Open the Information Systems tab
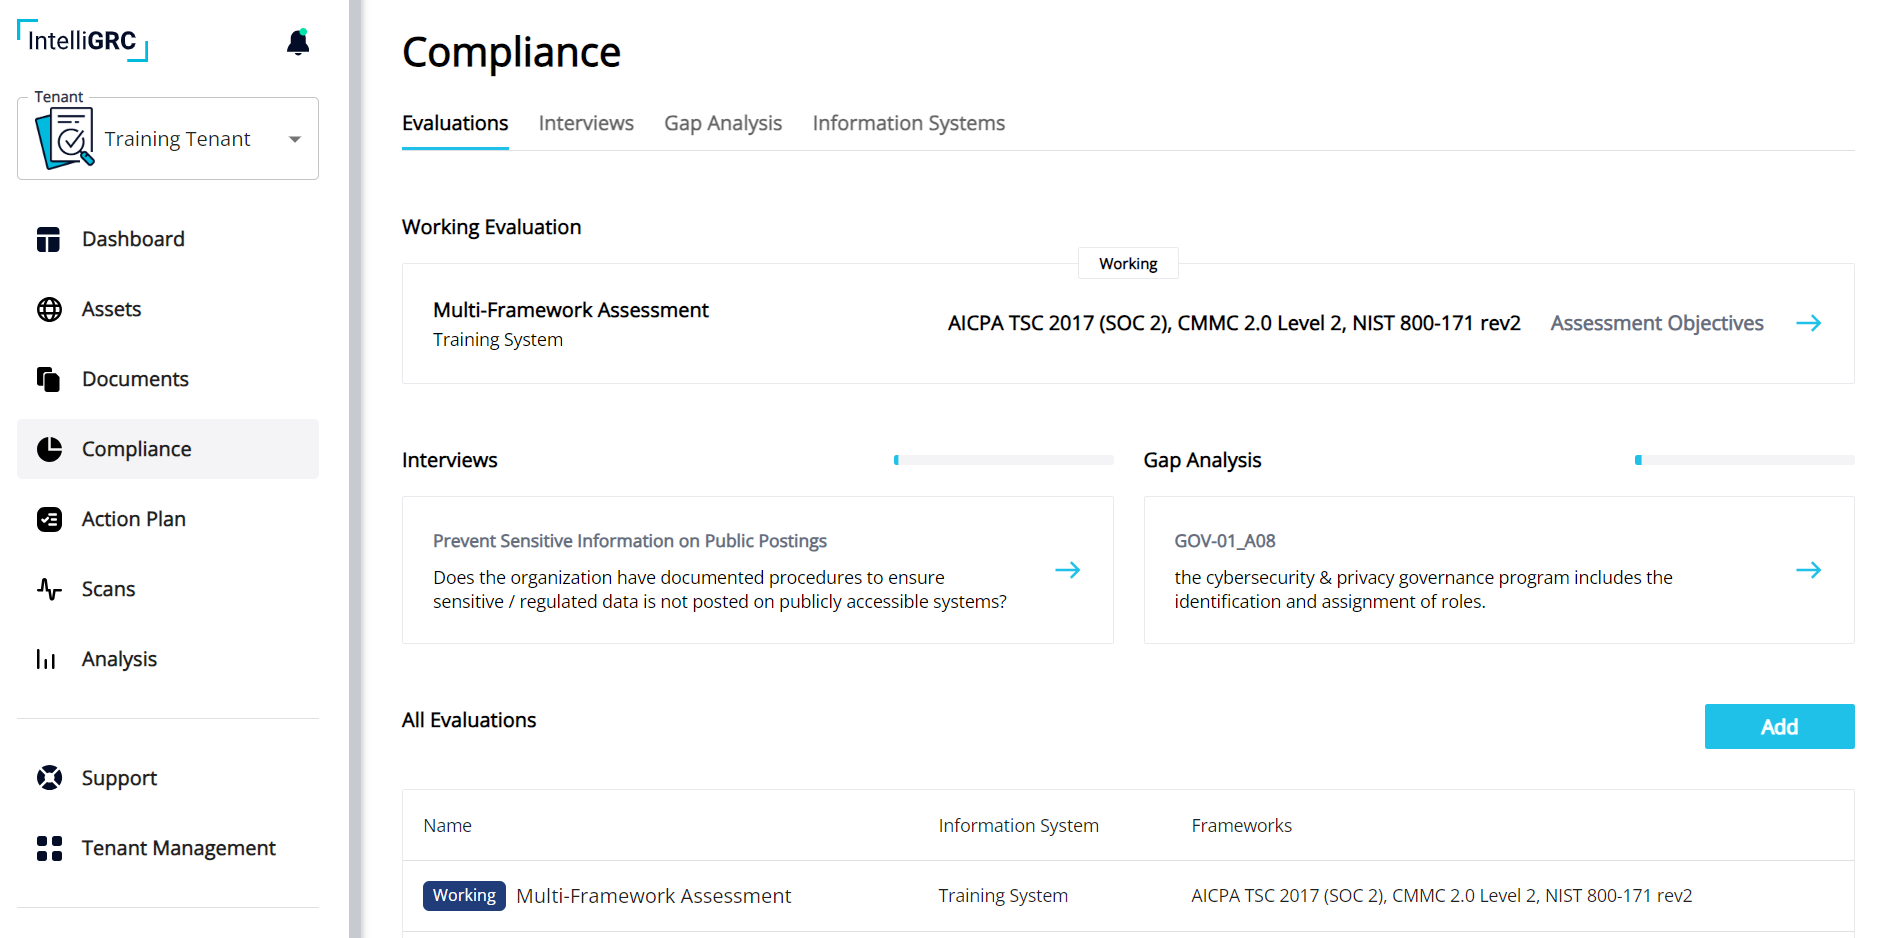The height and width of the screenshot is (938, 1877). click(x=908, y=123)
